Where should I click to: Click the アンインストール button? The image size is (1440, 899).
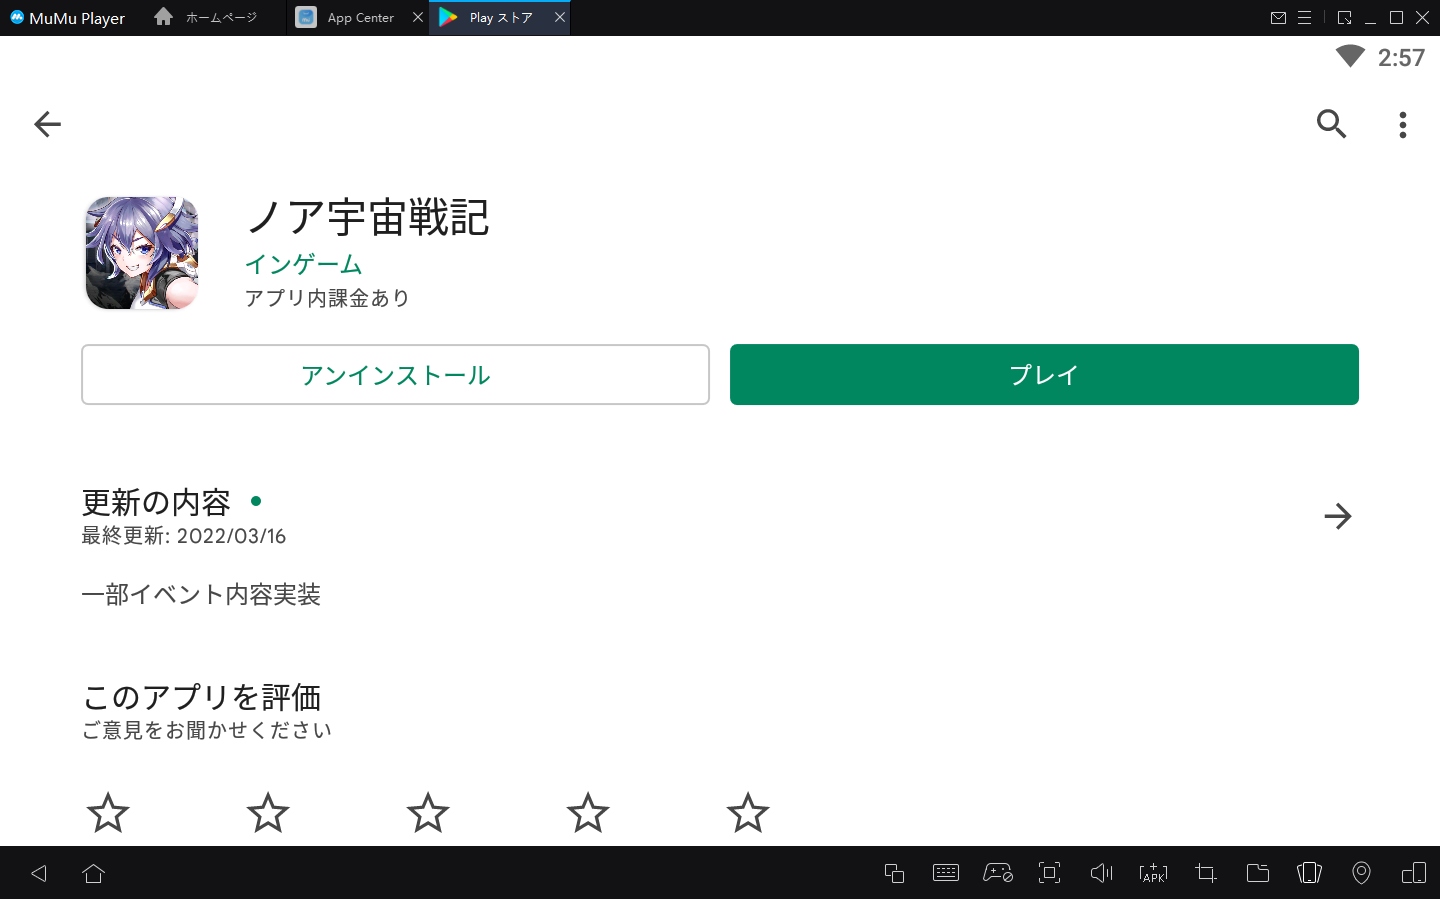point(395,375)
